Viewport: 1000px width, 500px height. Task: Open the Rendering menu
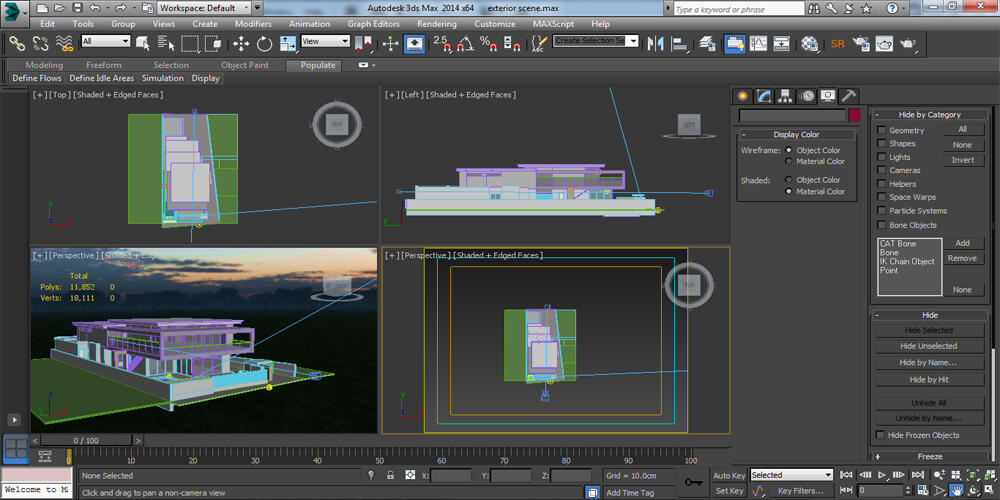tap(436, 23)
